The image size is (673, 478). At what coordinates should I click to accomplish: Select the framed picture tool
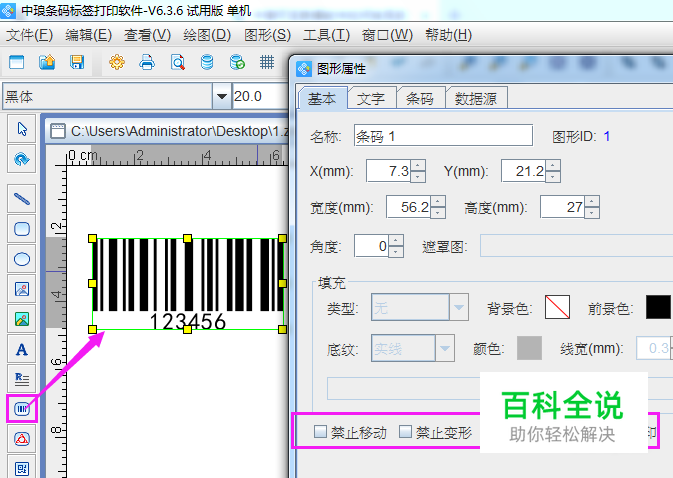tap(22, 289)
